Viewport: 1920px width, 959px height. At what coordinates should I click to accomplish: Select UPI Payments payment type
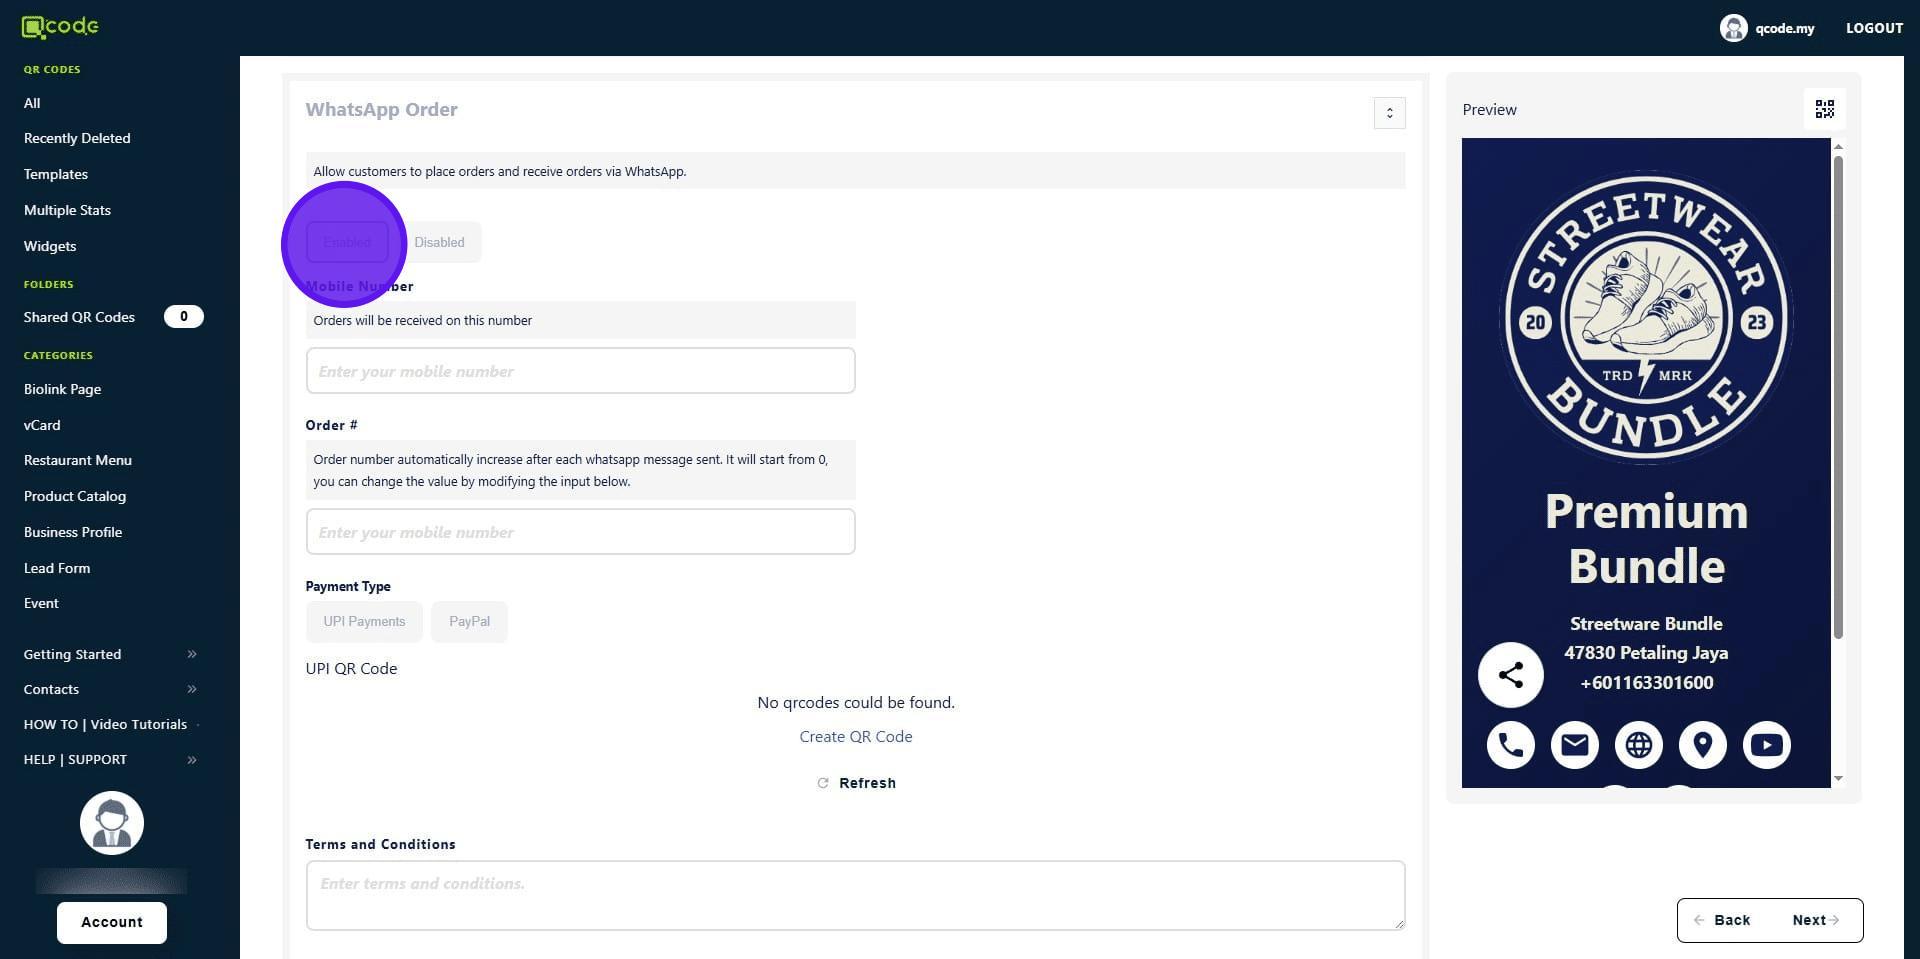coord(364,622)
